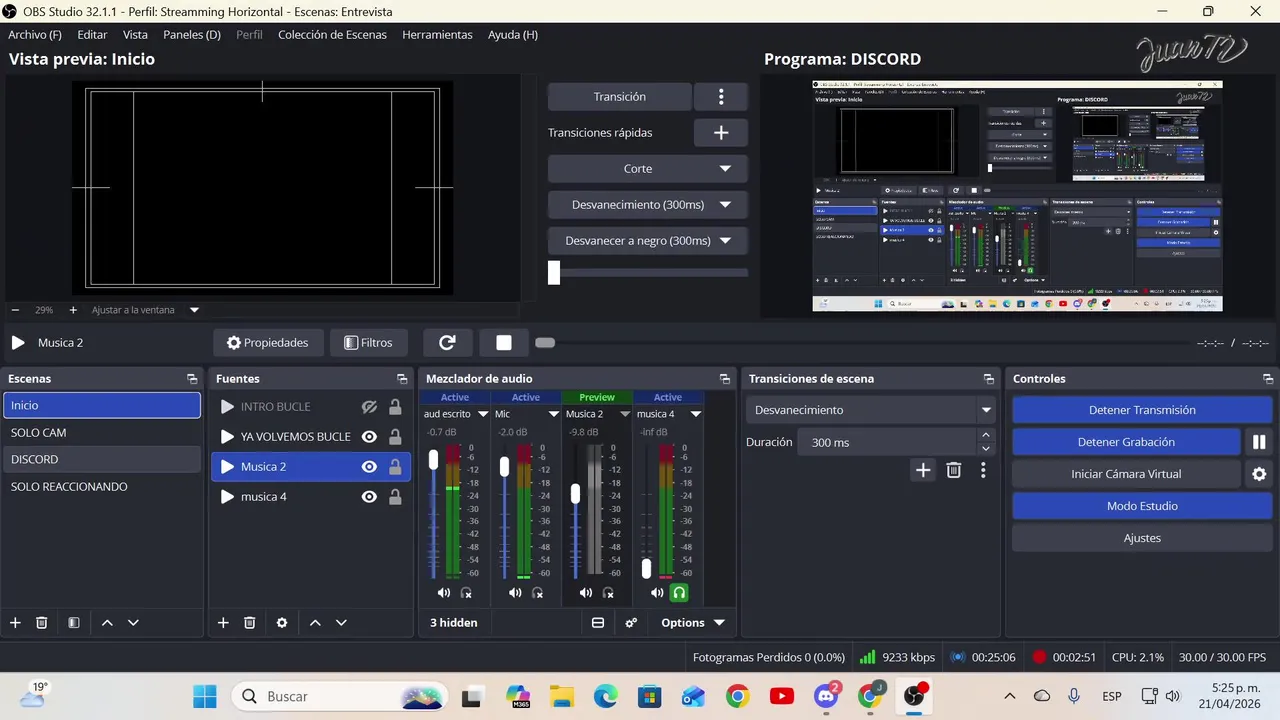This screenshot has width=1280, height=720.
Task: Open the Colección de Escenas menu
Action: (x=332, y=35)
